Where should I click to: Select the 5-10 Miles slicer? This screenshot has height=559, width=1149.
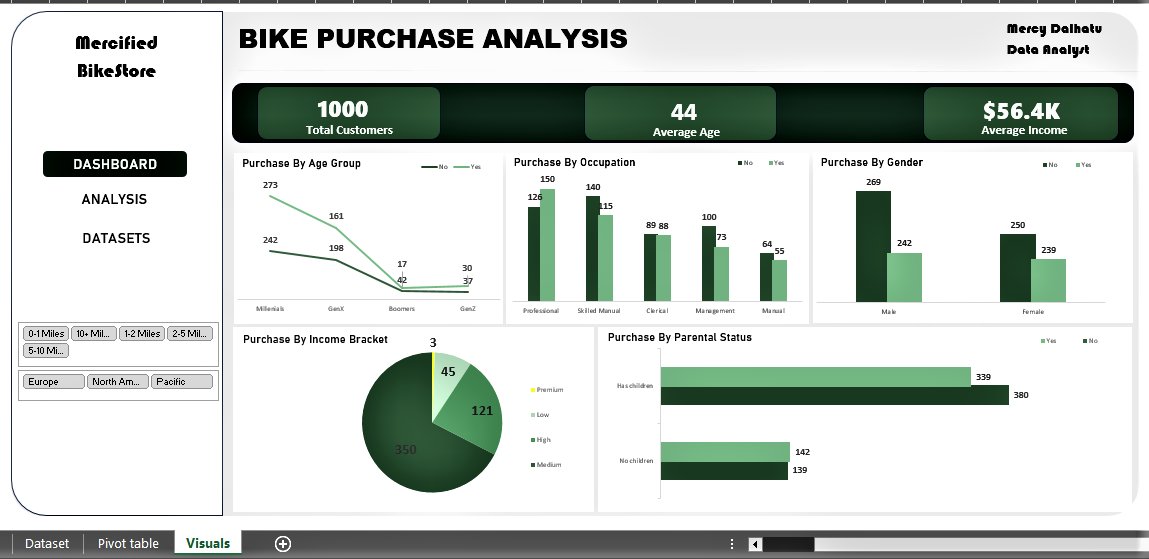pos(46,350)
